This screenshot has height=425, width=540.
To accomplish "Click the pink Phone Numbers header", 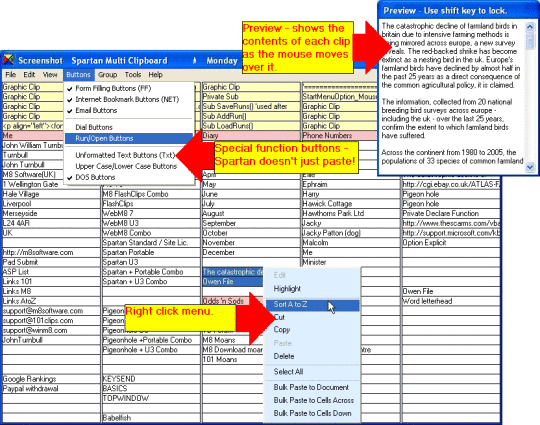I will click(339, 136).
